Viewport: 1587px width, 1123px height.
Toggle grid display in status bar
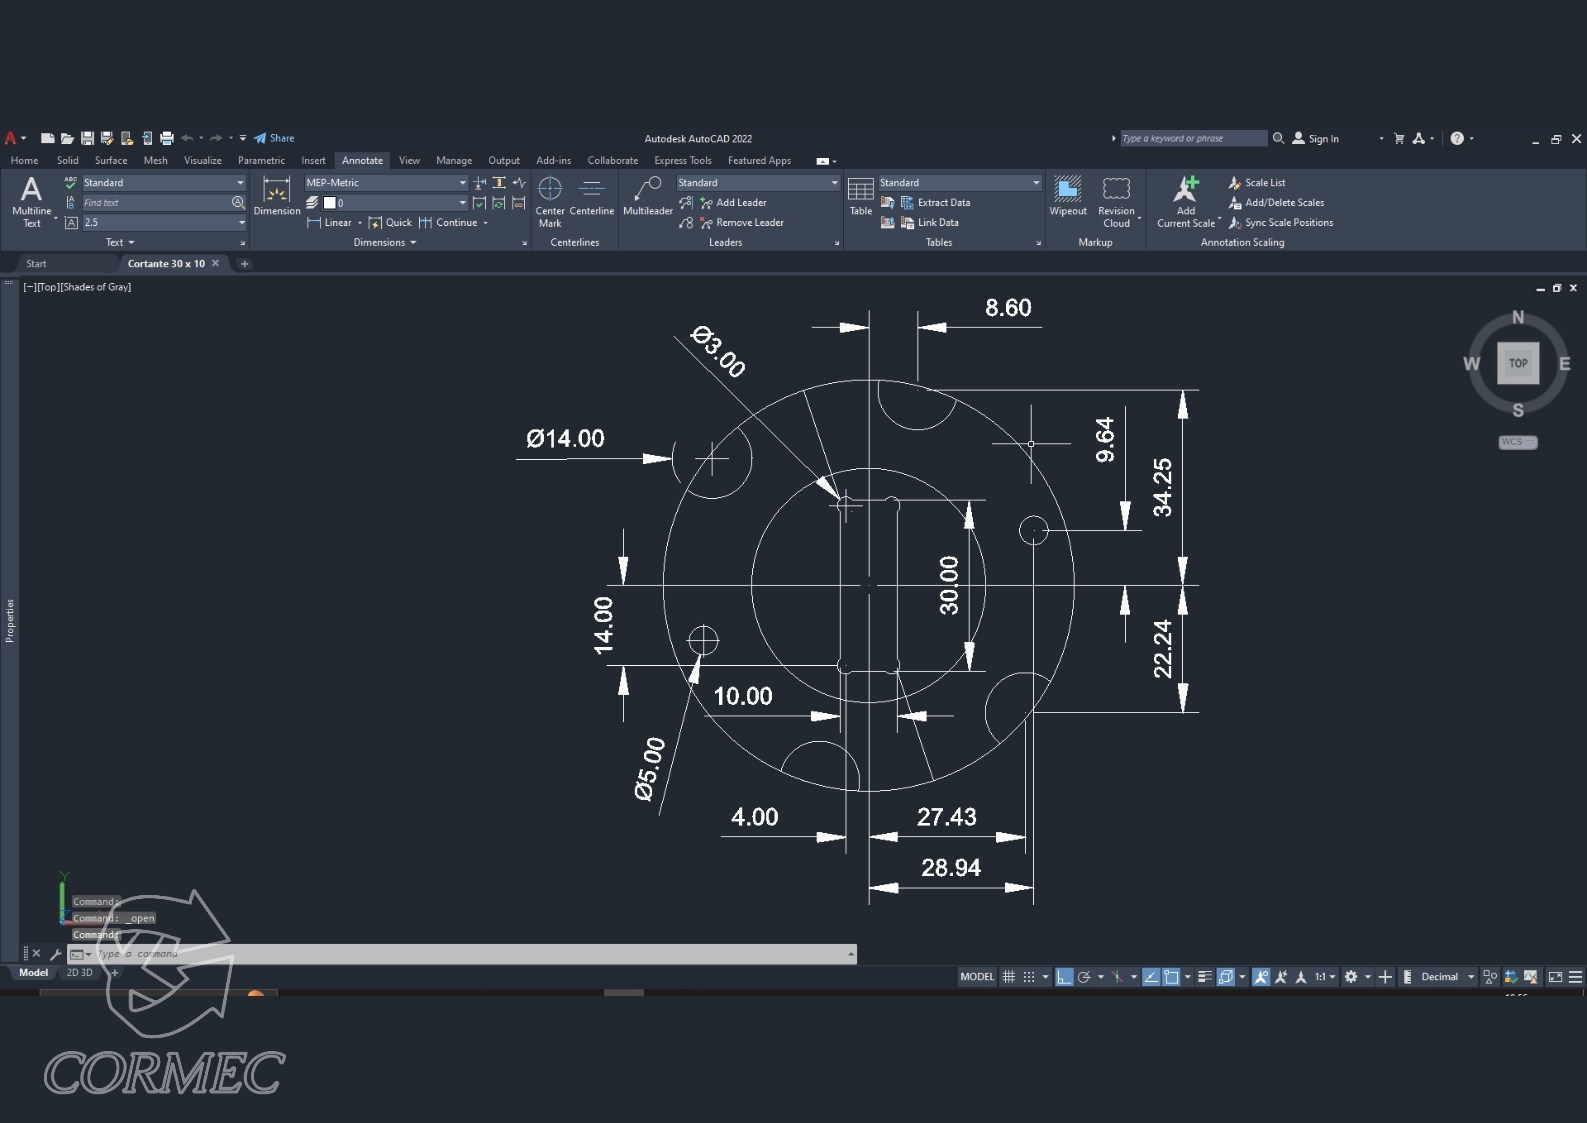tap(1009, 977)
